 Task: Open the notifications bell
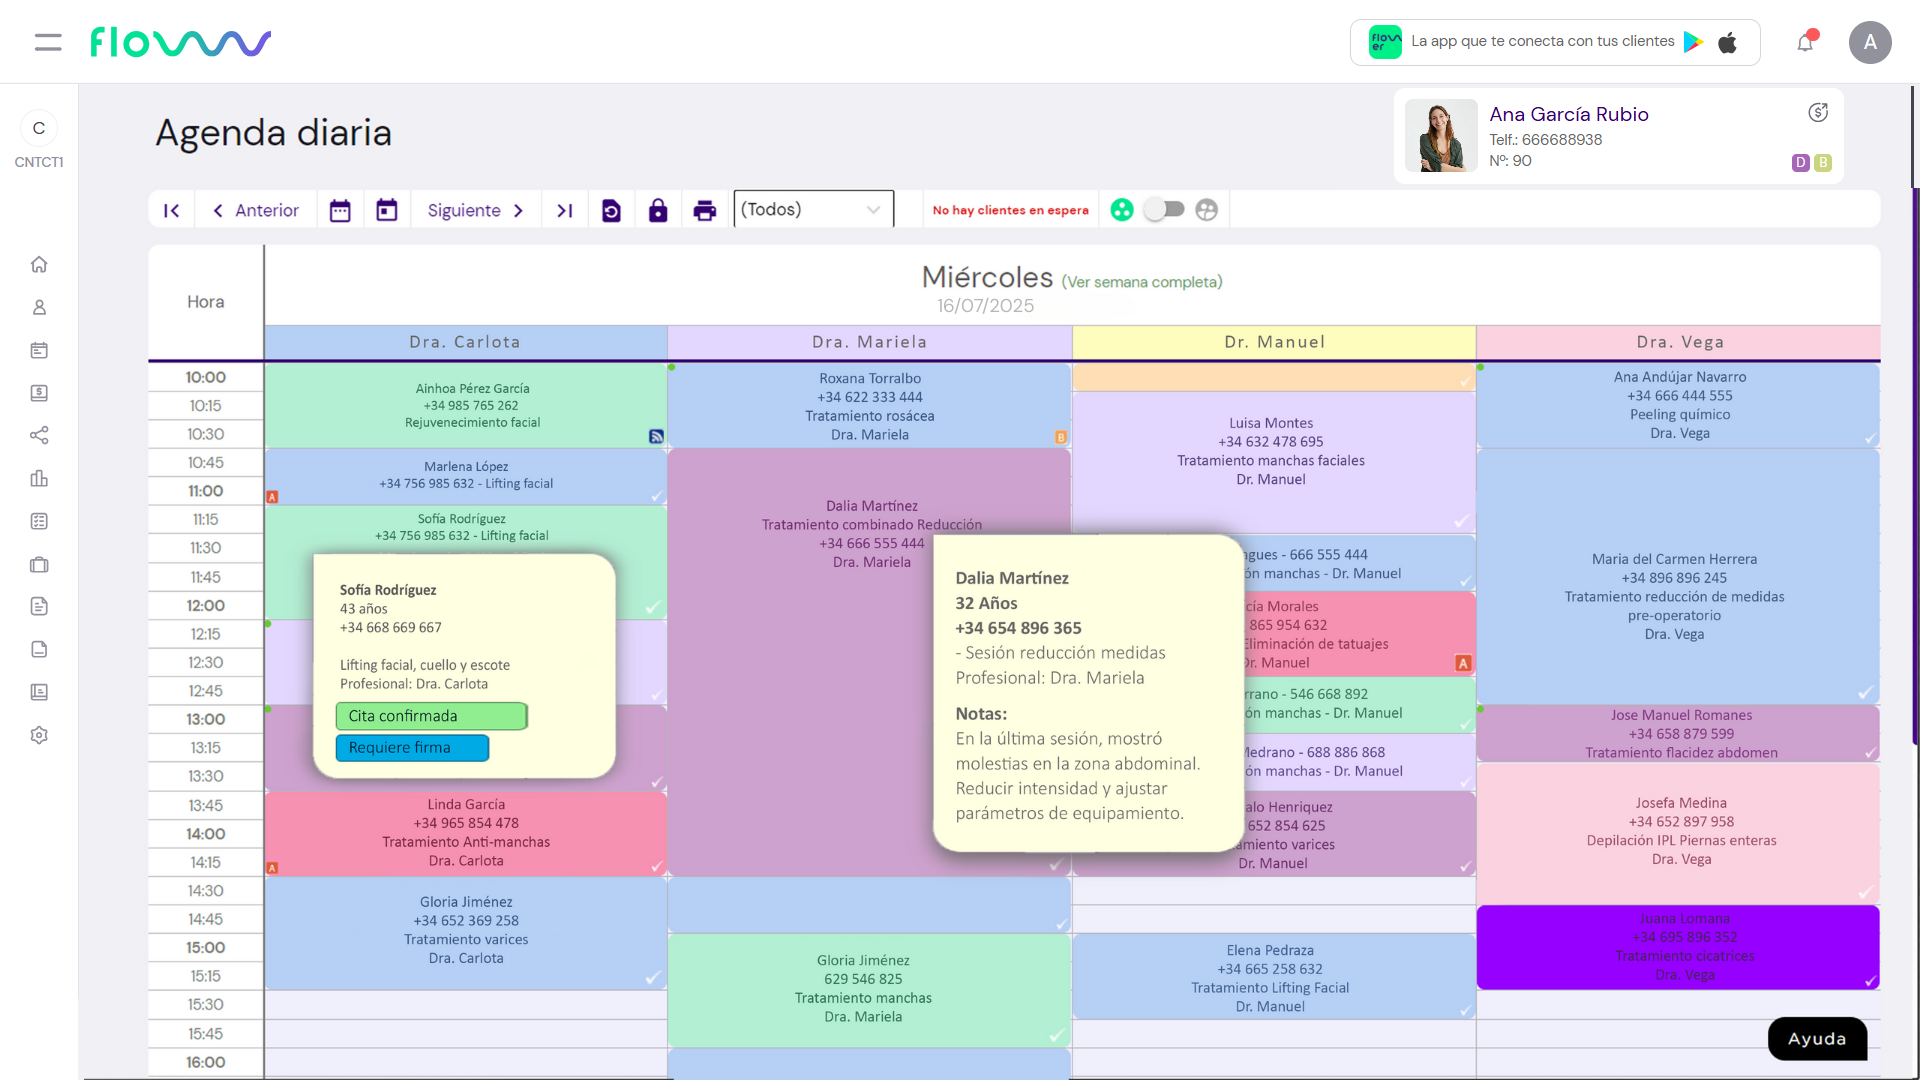point(1805,42)
